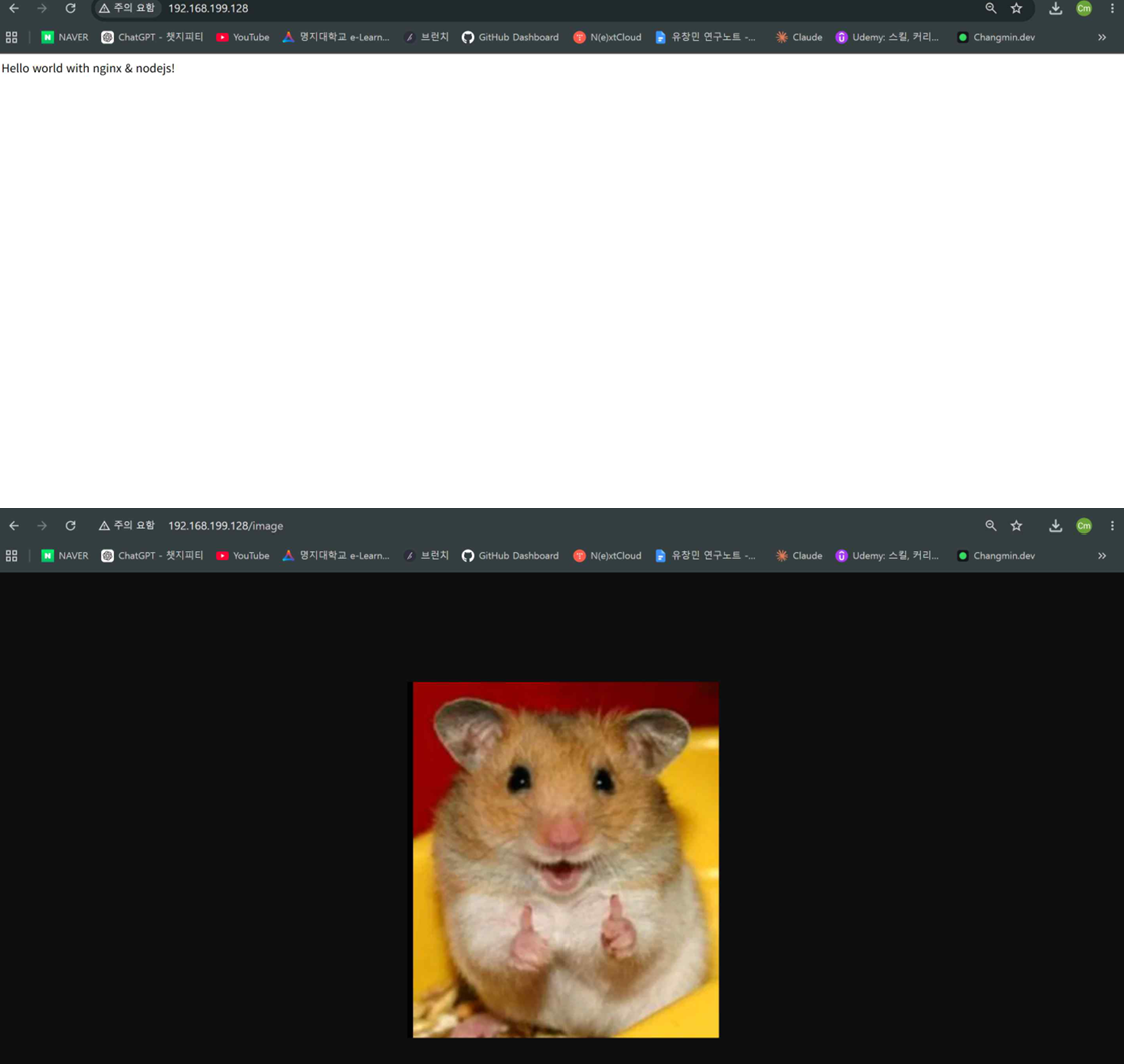The image size is (1124, 1064).
Task: Open ChatGPT bookmark in top bookmarks bar
Action: pos(152,37)
